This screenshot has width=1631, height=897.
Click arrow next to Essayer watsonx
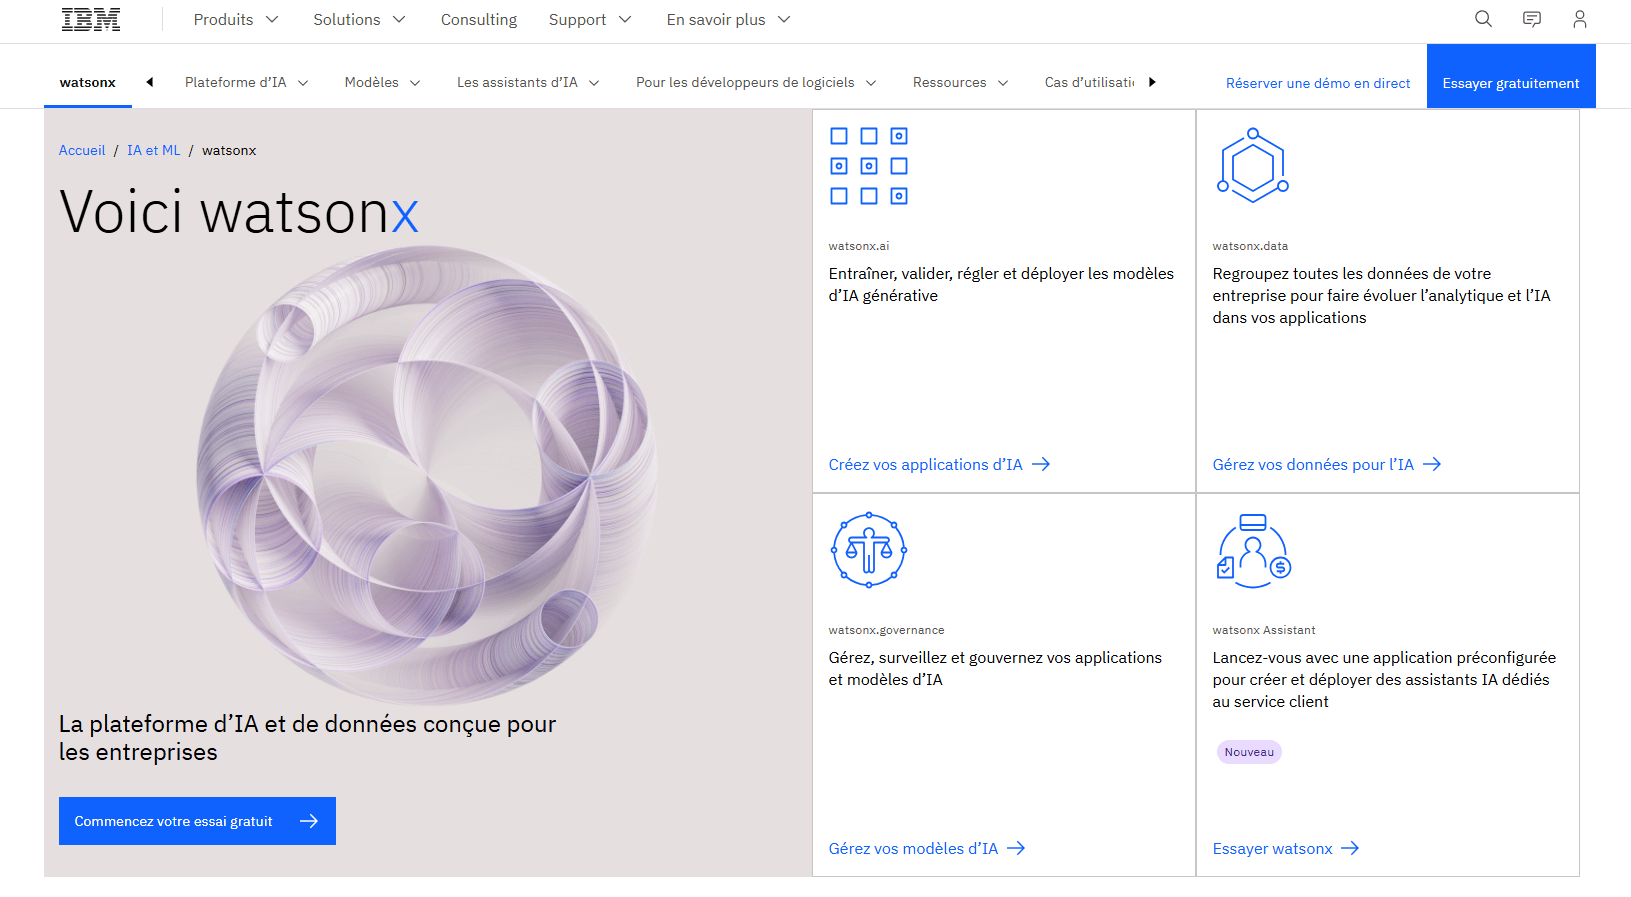click(x=1350, y=848)
